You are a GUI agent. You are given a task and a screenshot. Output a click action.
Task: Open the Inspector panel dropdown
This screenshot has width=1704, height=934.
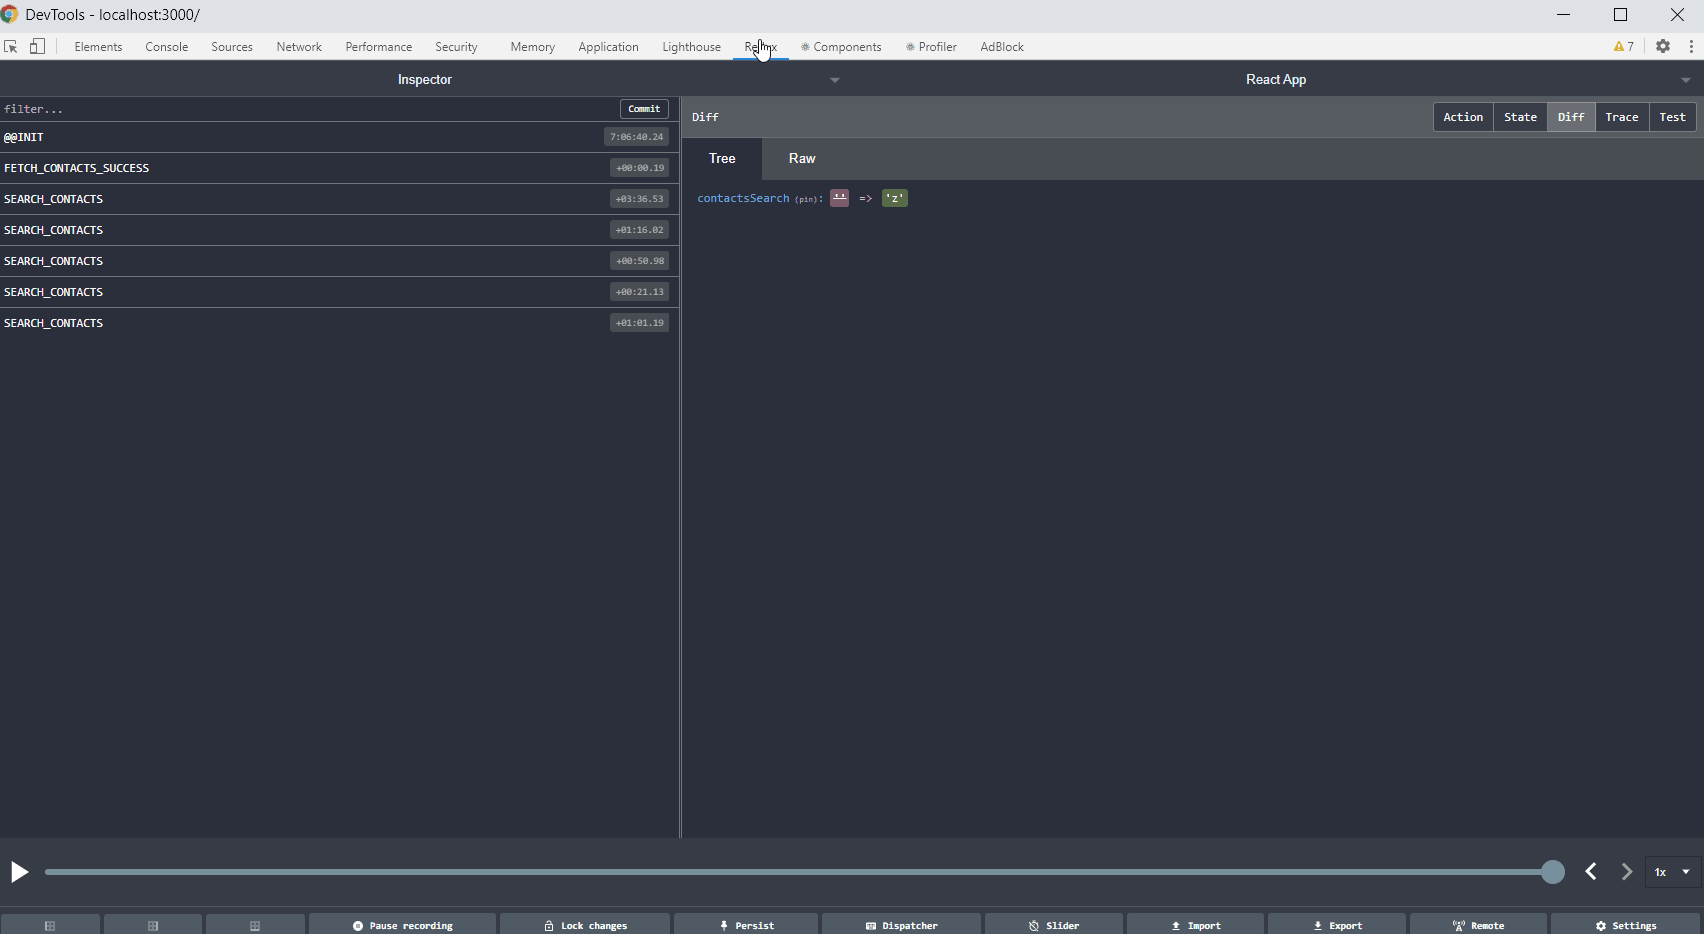point(835,80)
